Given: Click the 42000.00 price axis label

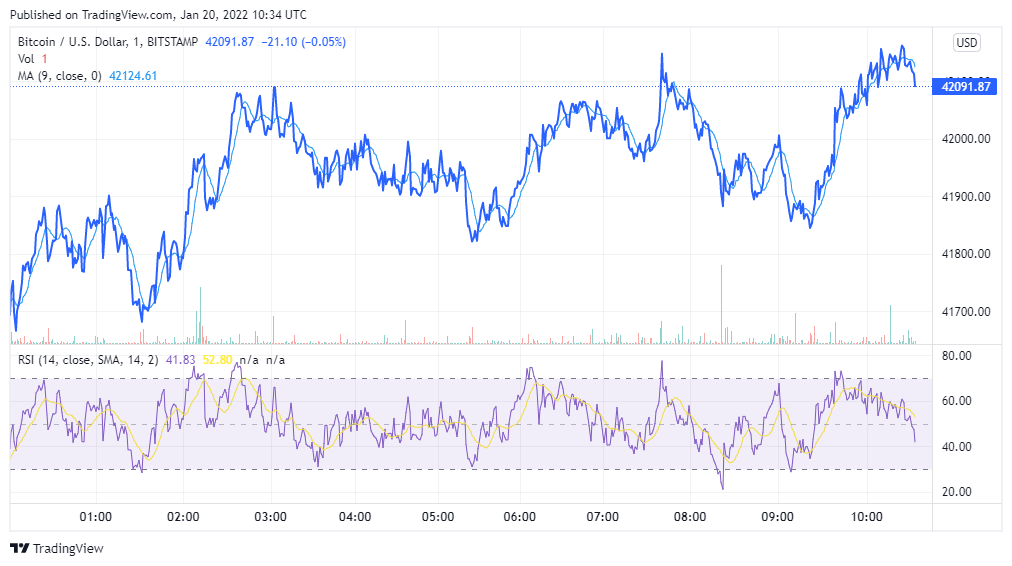Looking at the screenshot, I should [966, 139].
